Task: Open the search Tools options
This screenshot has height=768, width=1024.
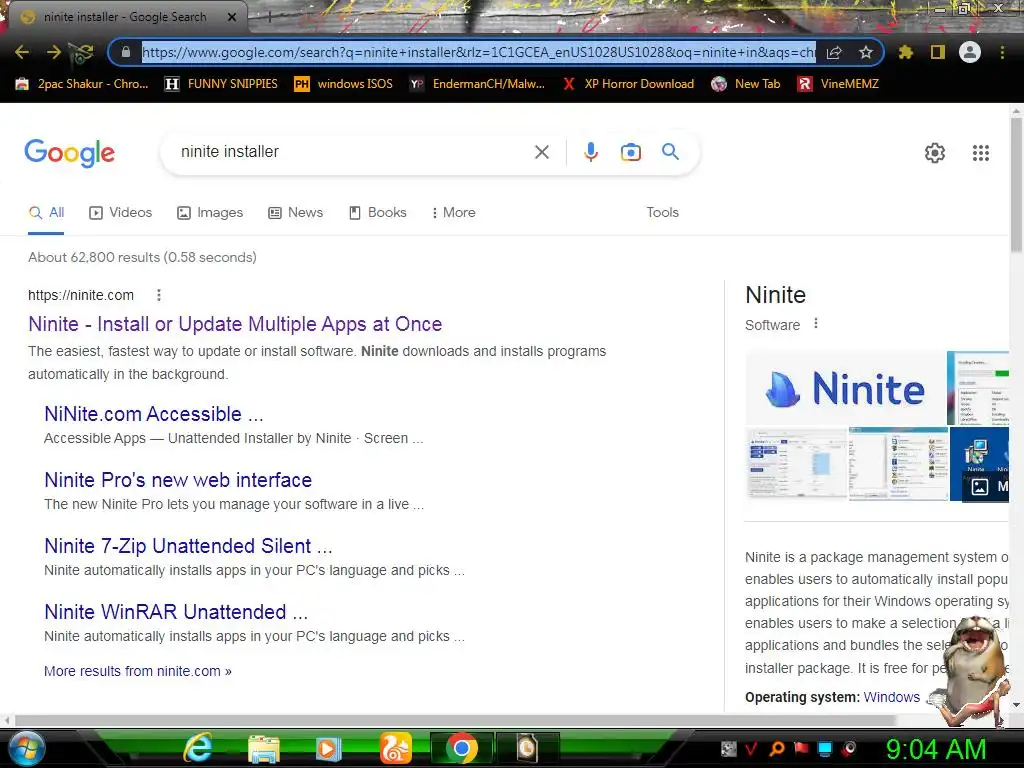Action: pos(662,212)
